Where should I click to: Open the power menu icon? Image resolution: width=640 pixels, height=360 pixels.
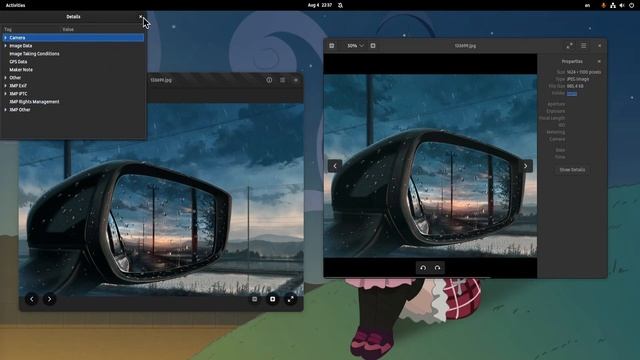point(631,5)
